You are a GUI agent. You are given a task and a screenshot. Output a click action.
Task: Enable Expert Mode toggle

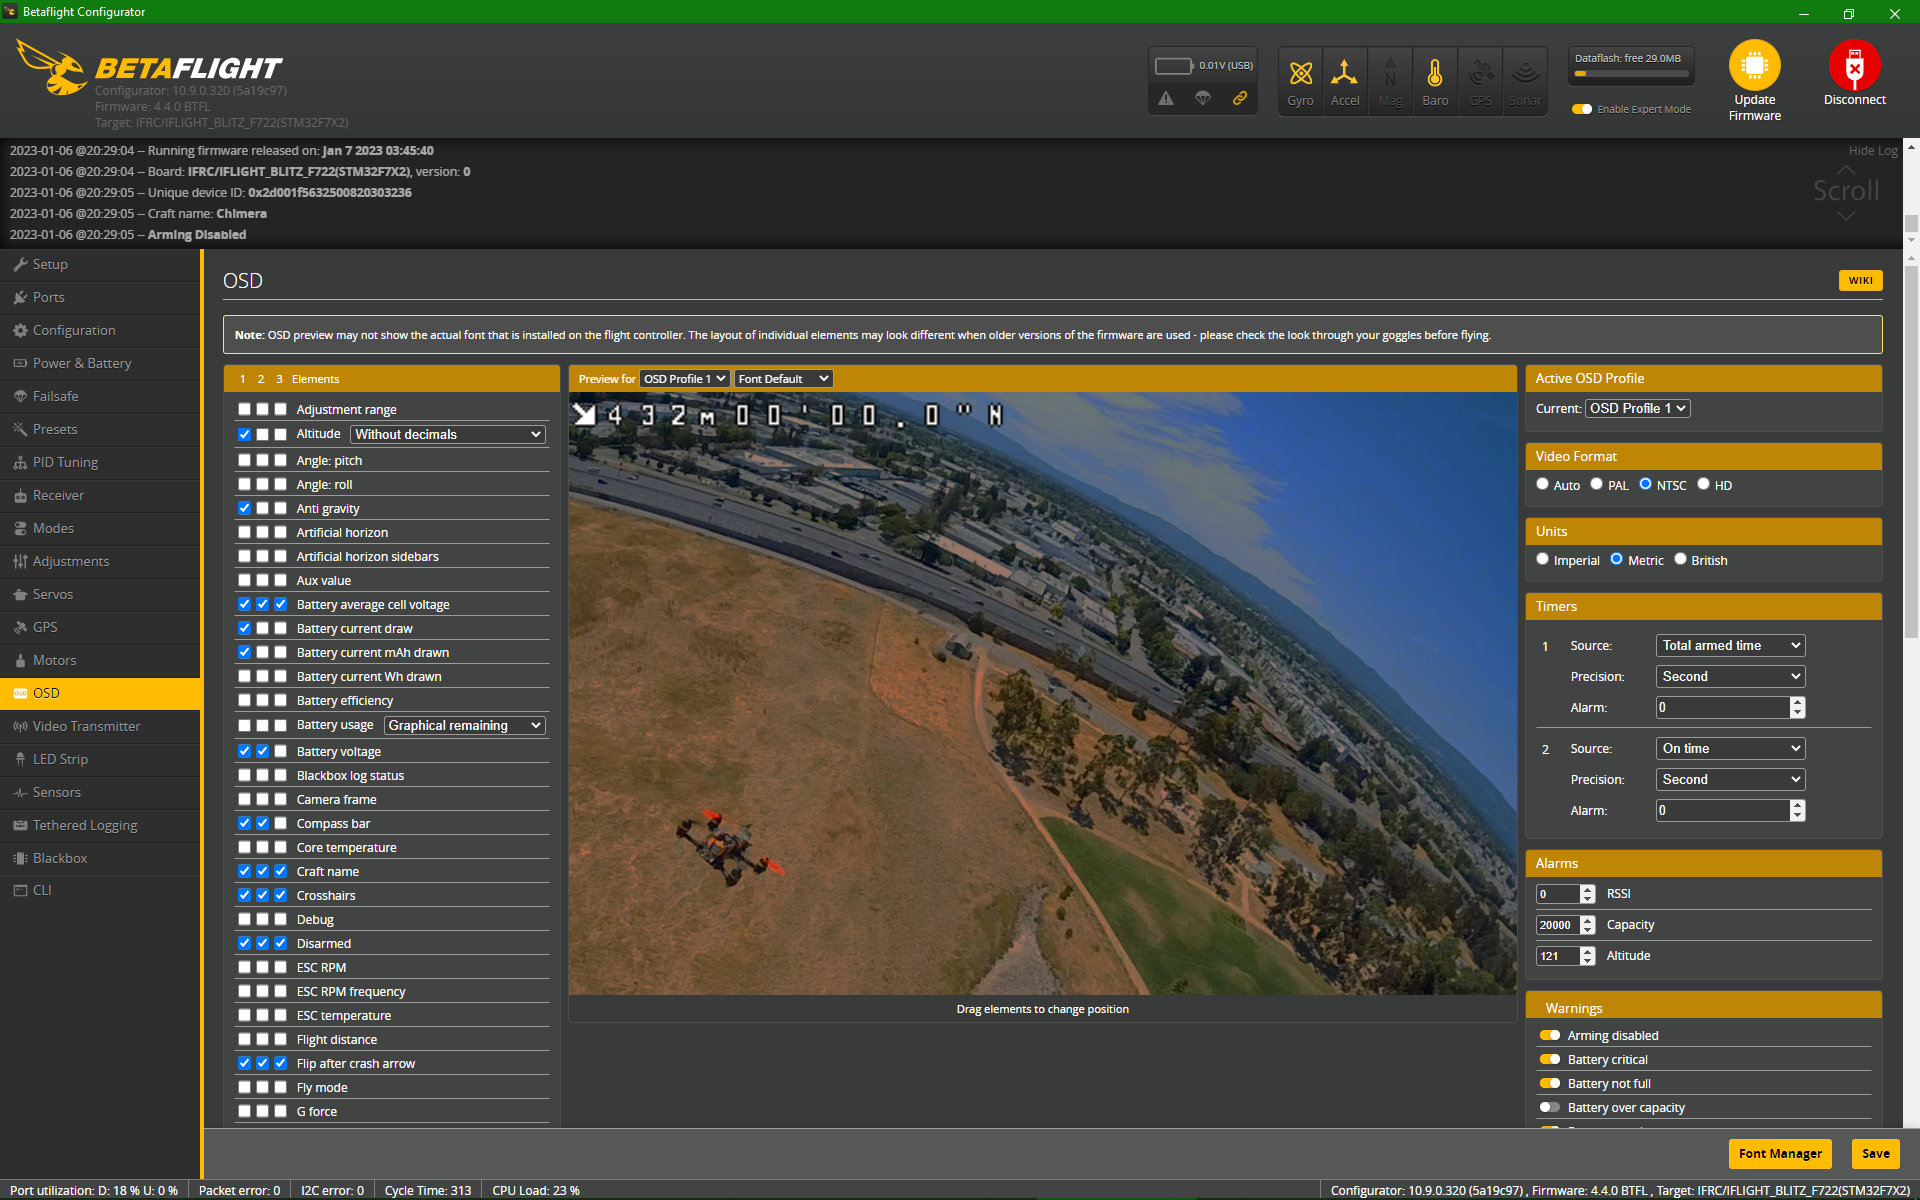[x=1582, y=109]
